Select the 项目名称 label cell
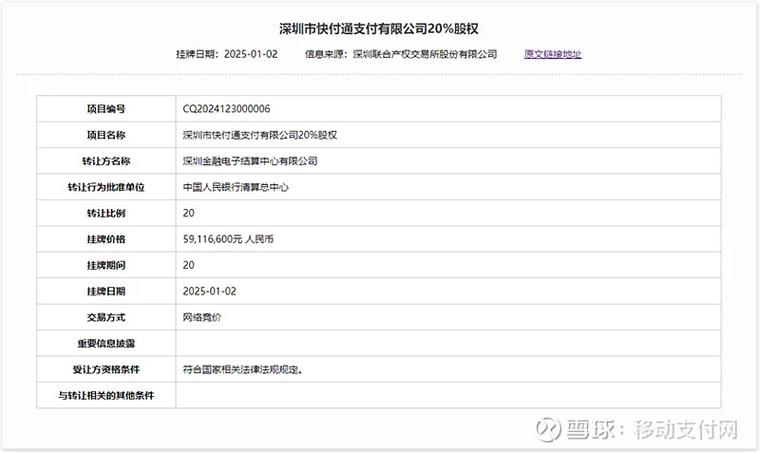The width and height of the screenshot is (760, 453). point(106,135)
